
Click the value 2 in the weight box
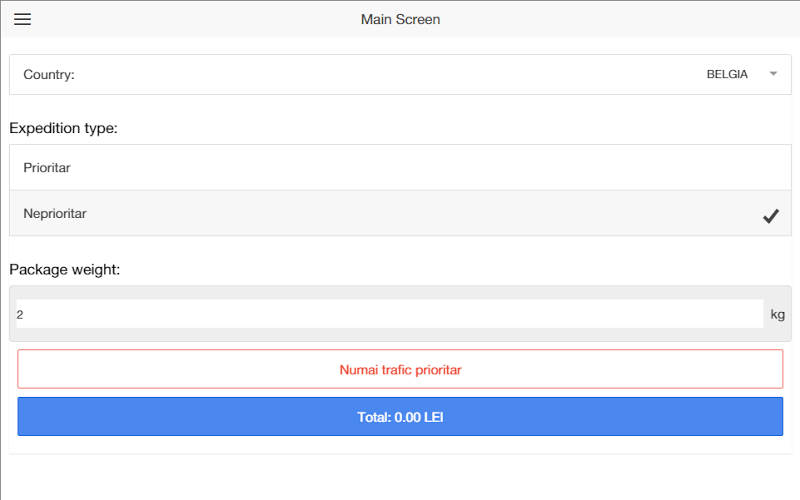click(x=20, y=314)
